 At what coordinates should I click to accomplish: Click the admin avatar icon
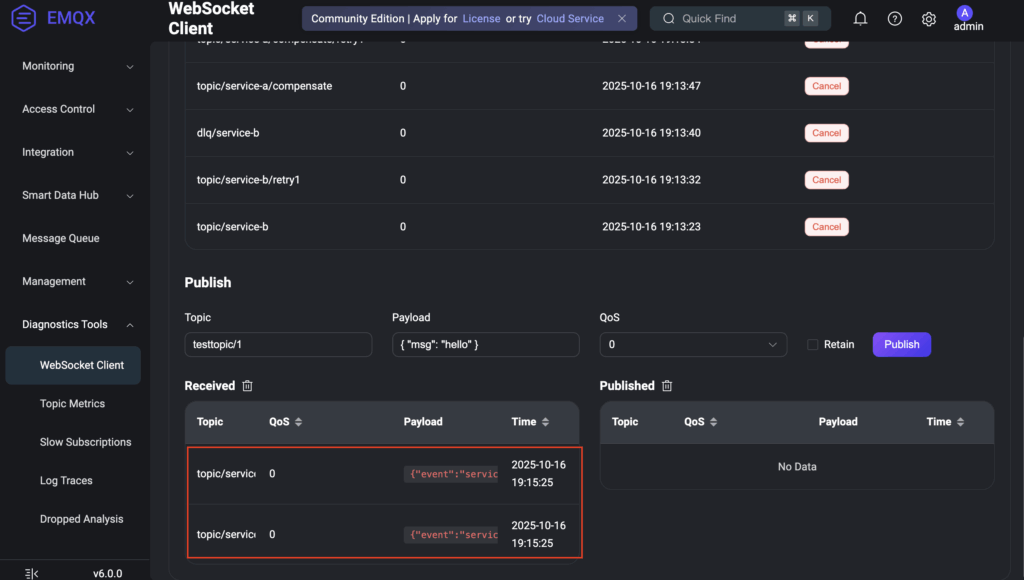pyautogui.click(x=964, y=13)
